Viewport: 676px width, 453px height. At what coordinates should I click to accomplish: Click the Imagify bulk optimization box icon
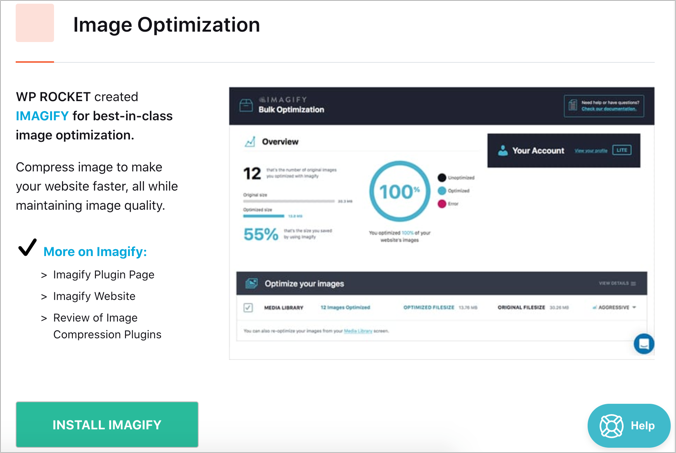[245, 105]
